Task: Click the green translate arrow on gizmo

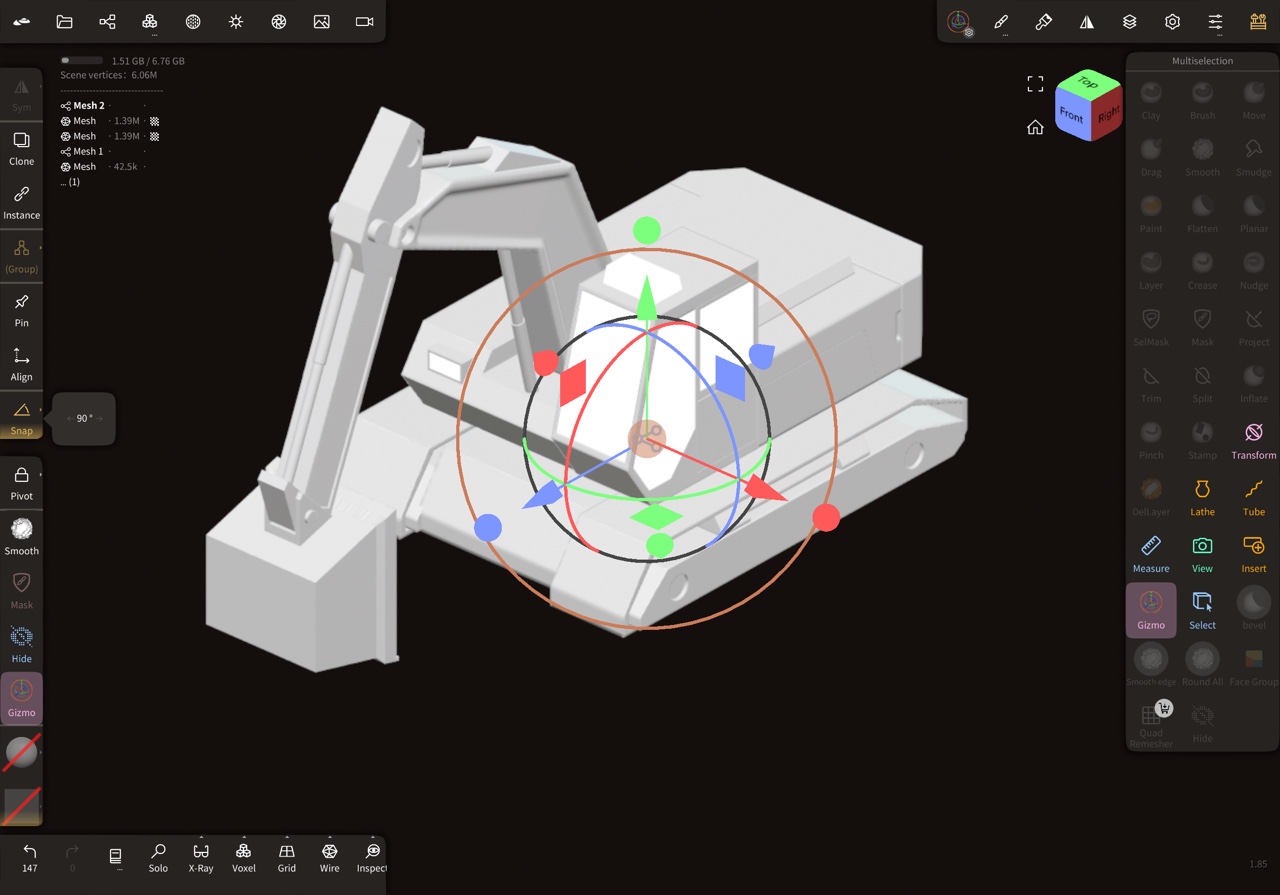Action: pos(647,298)
